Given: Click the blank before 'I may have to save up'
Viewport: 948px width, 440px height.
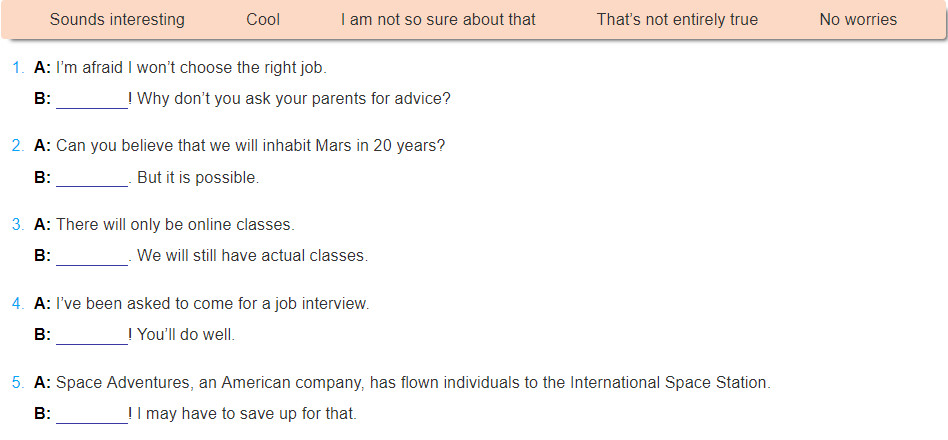Looking at the screenshot, I should (x=92, y=414).
